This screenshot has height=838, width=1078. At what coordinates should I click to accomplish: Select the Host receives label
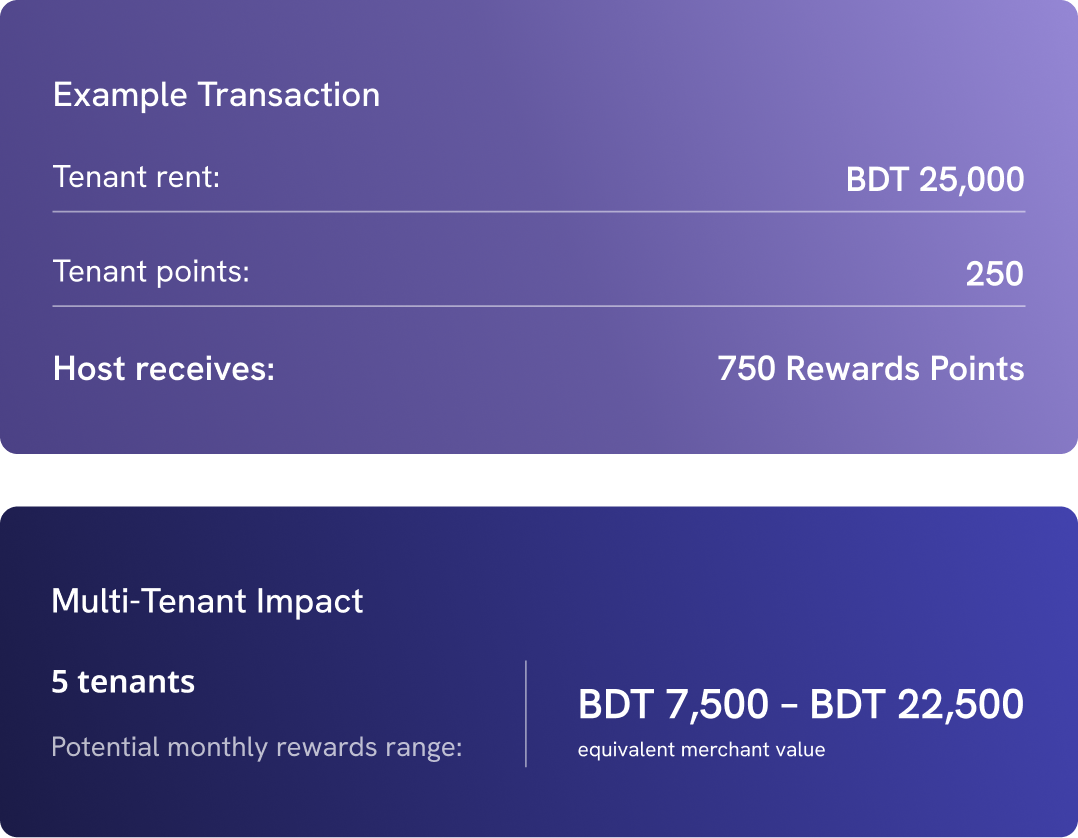pyautogui.click(x=164, y=369)
